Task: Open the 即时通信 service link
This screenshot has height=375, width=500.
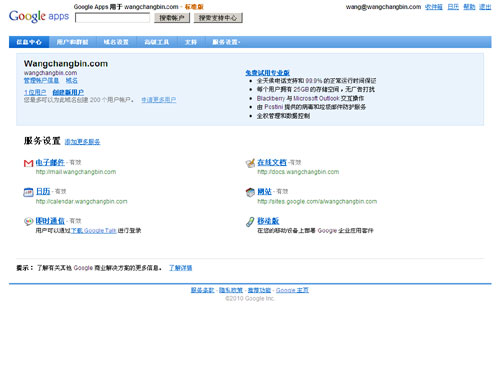Action: pyautogui.click(x=50, y=221)
